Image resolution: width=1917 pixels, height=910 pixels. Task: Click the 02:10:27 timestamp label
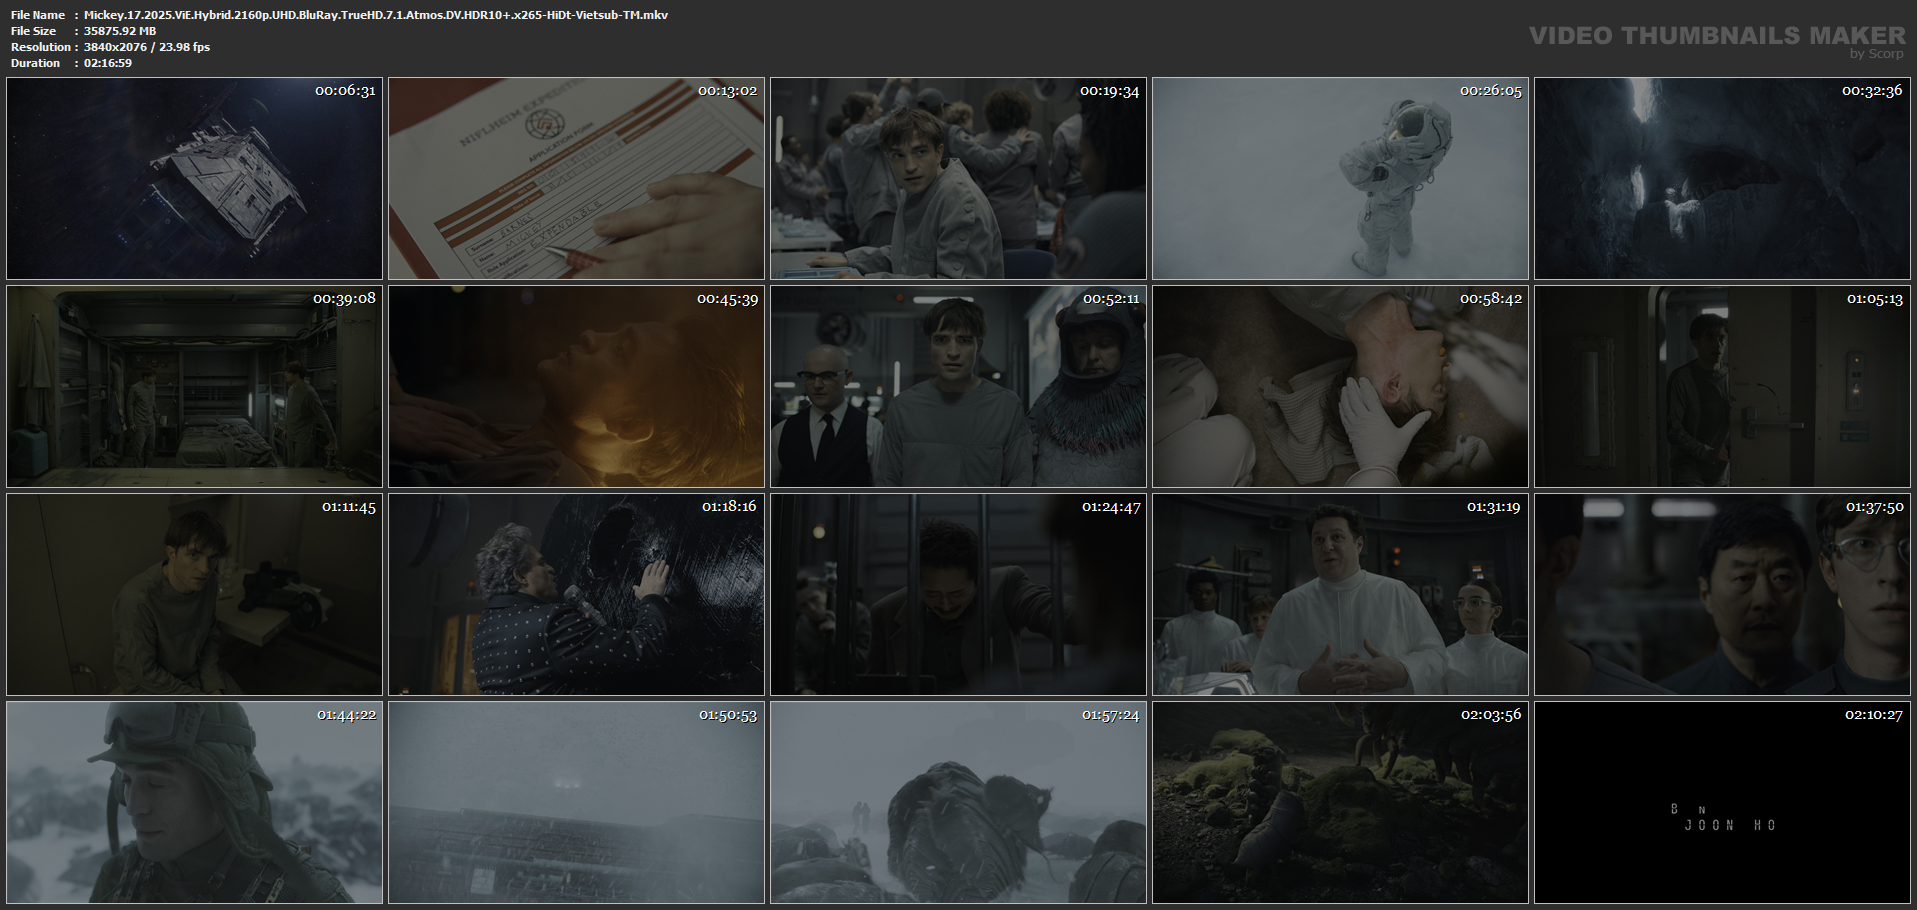click(1874, 714)
